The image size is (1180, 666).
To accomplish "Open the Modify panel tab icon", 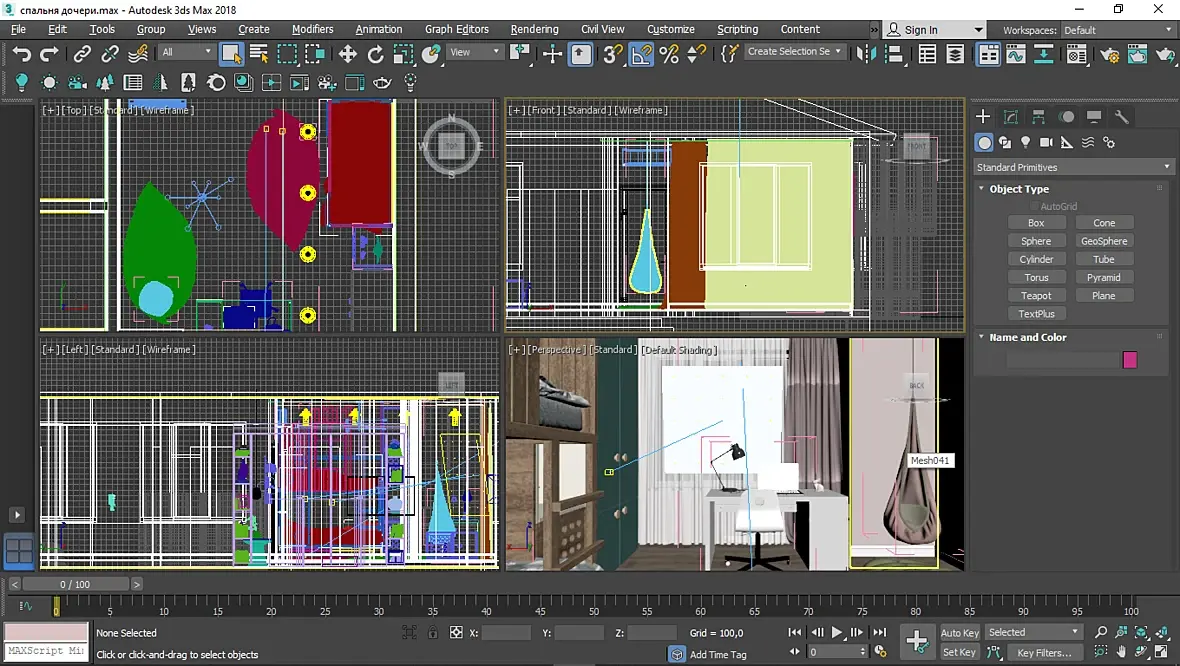I will coord(1011,117).
